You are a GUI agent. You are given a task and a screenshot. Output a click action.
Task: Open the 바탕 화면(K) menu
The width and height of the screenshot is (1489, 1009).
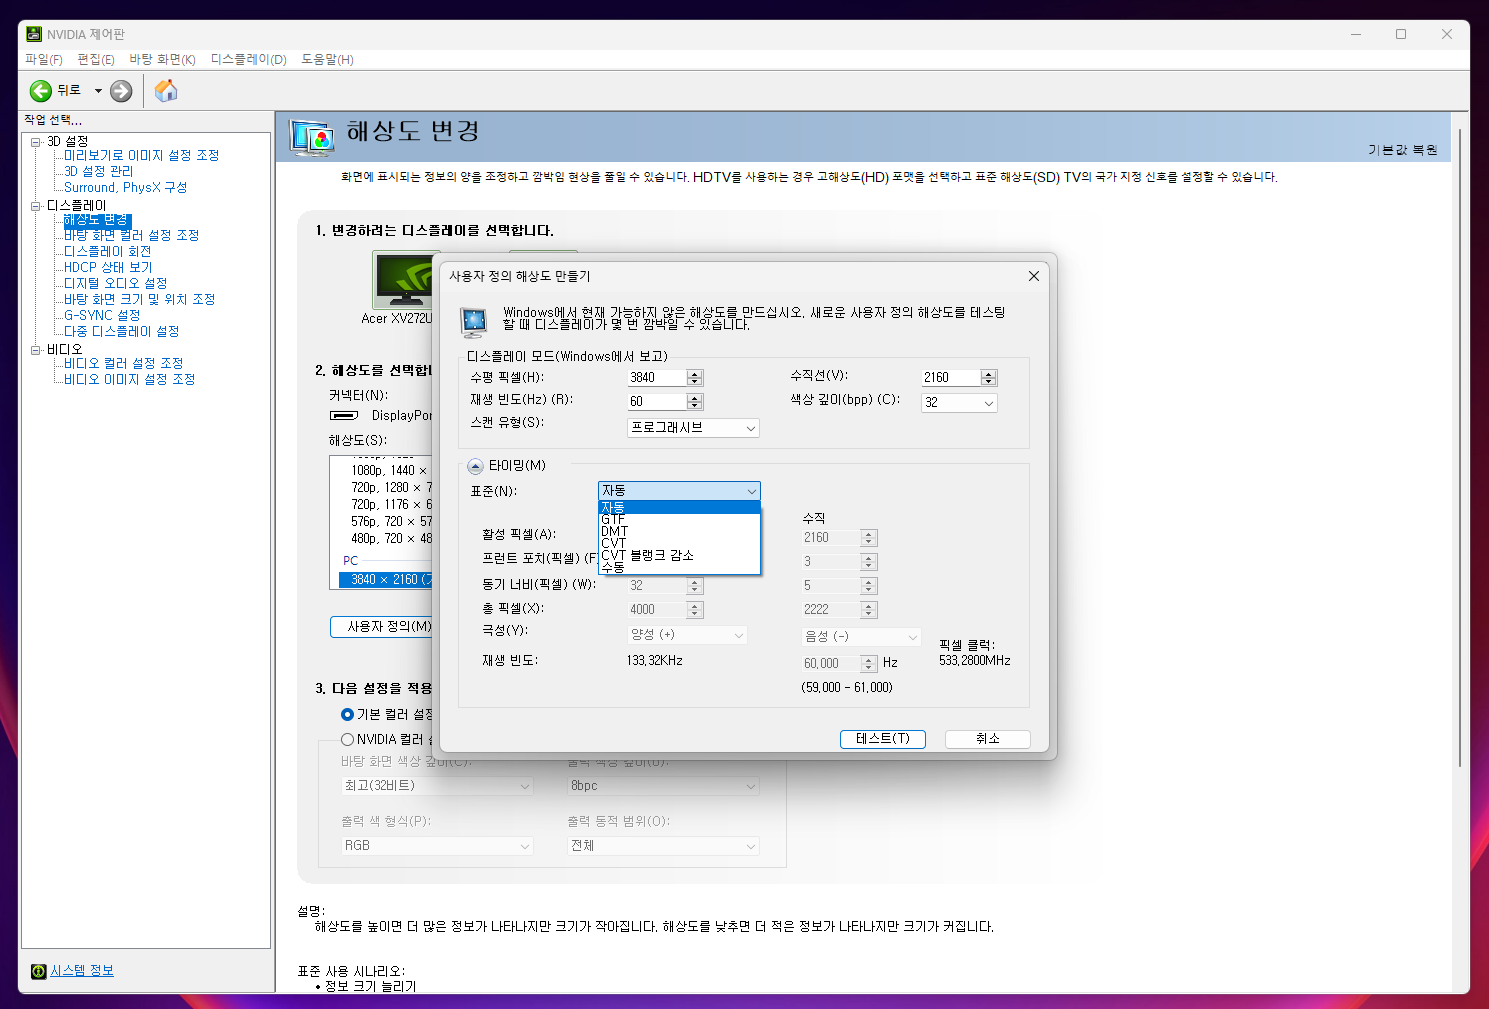tap(162, 60)
